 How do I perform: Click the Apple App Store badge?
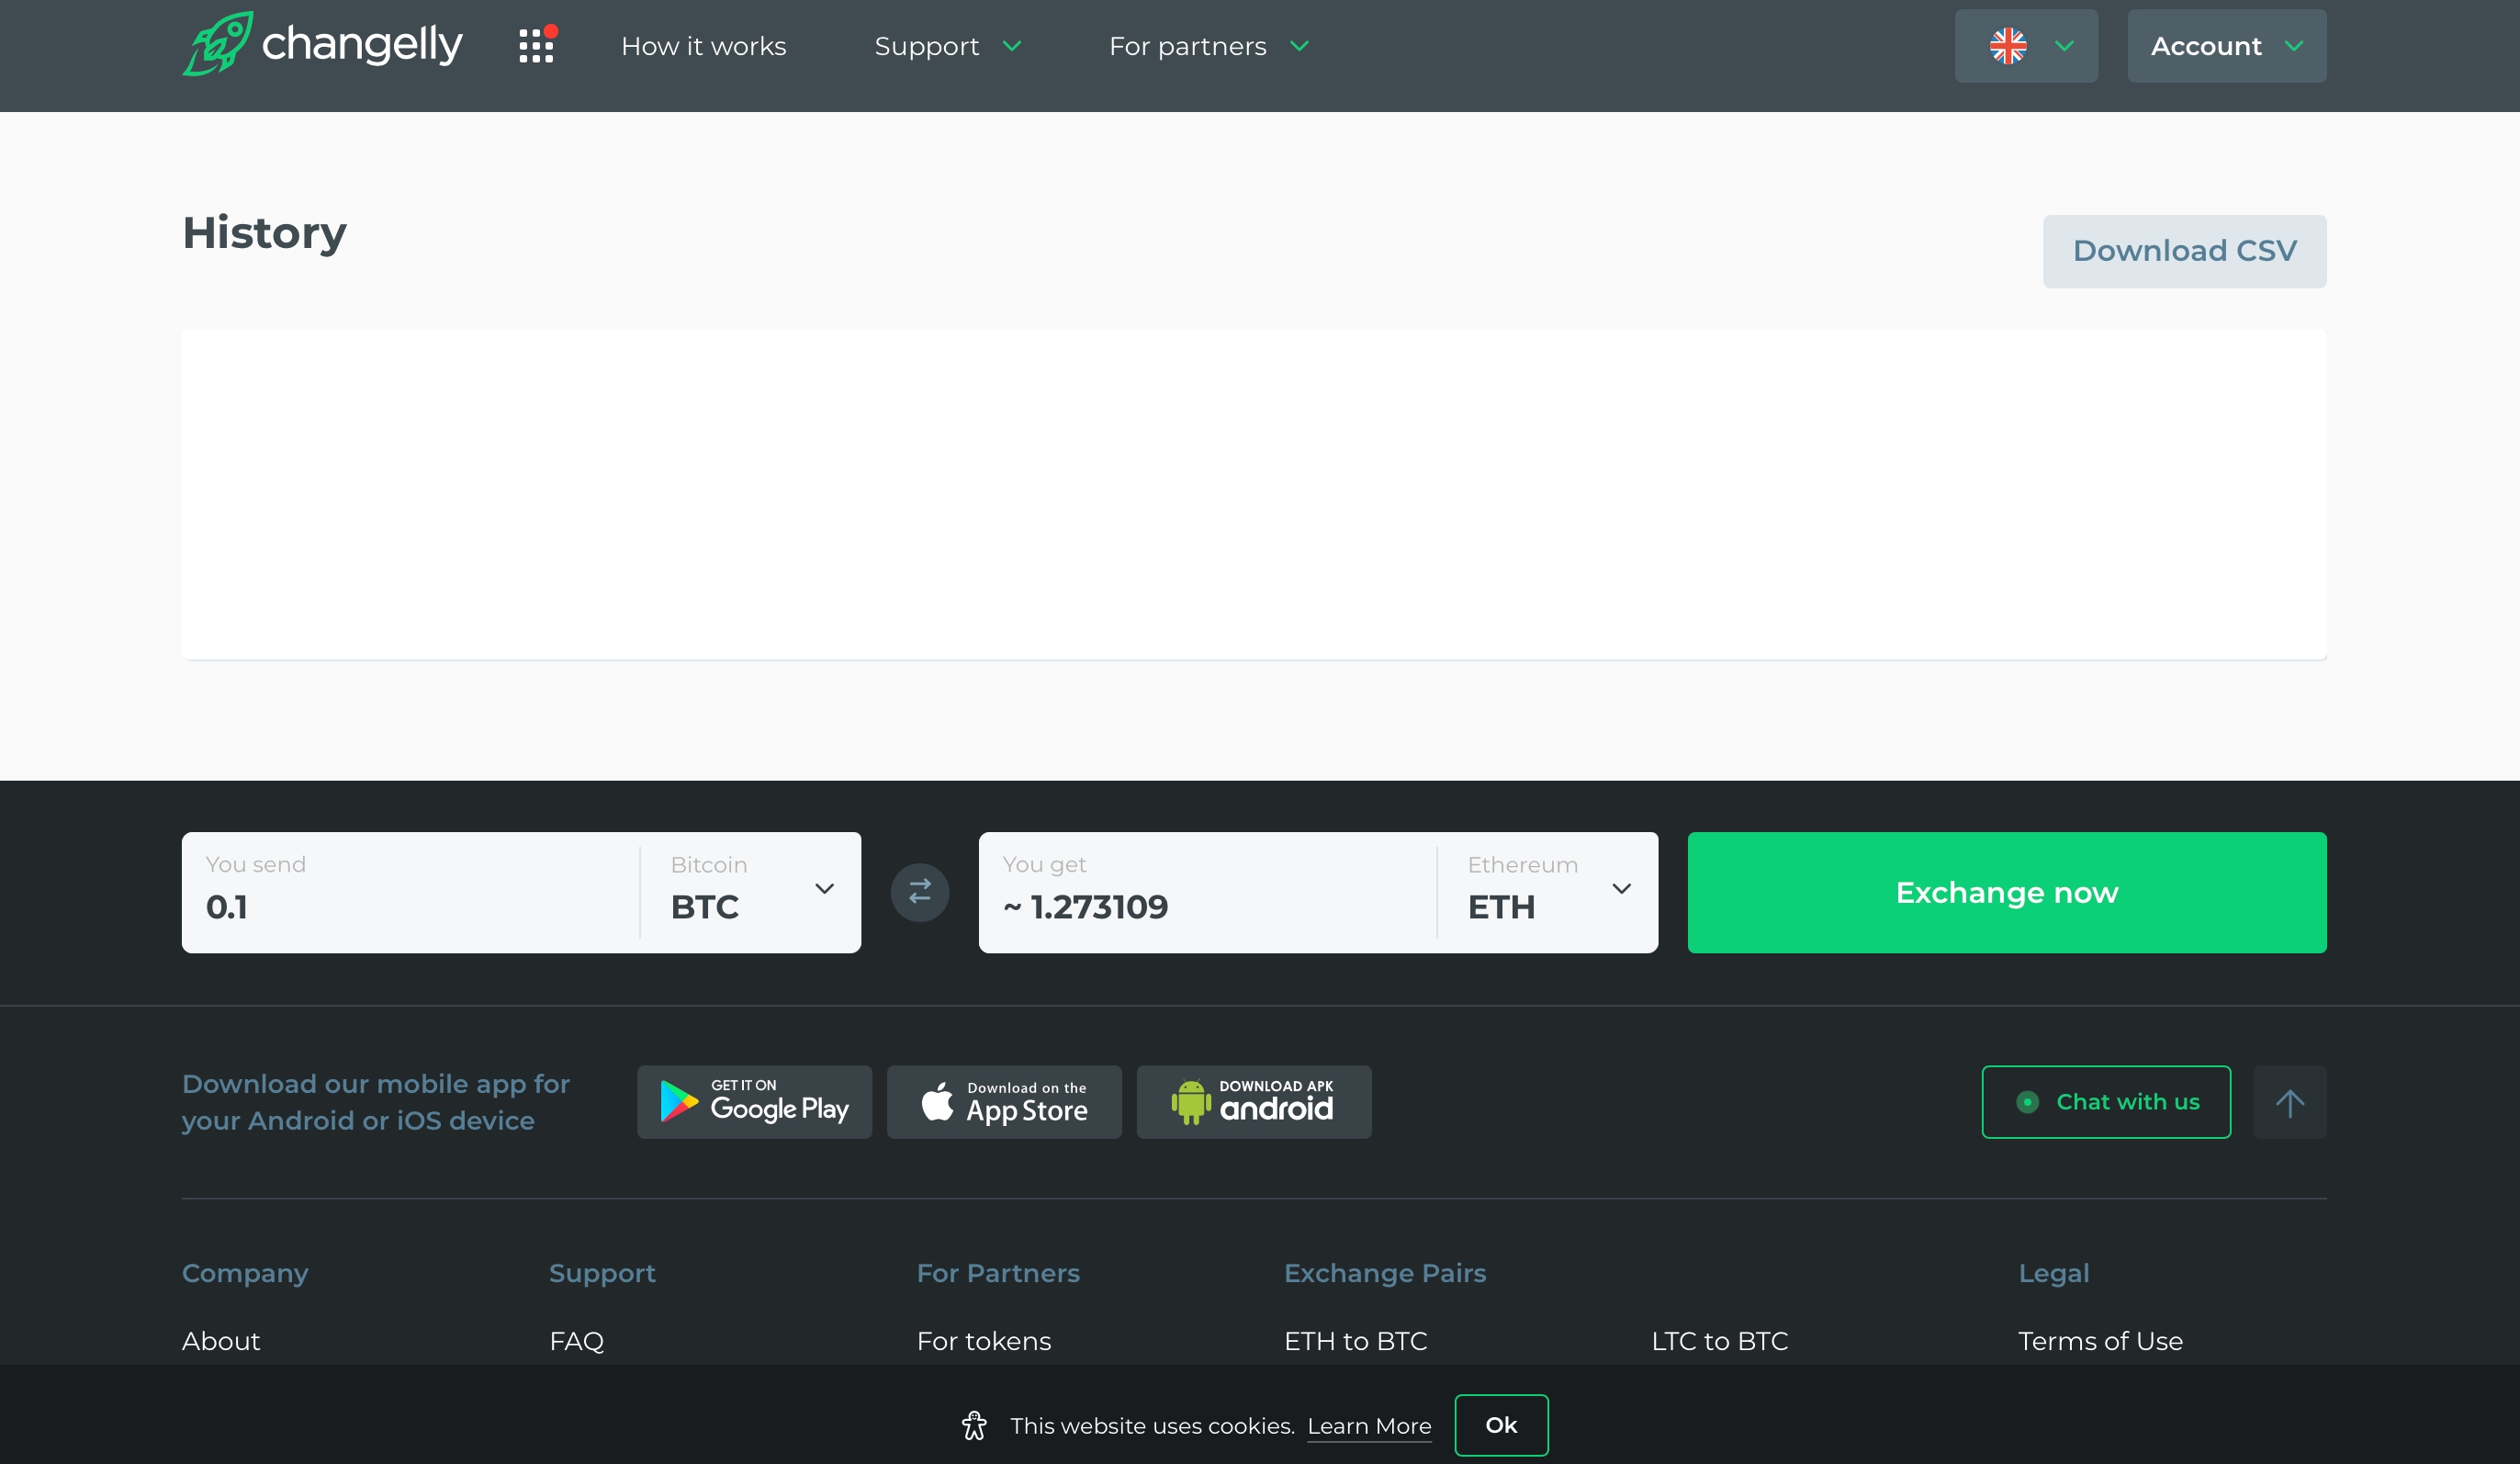pyautogui.click(x=1003, y=1101)
